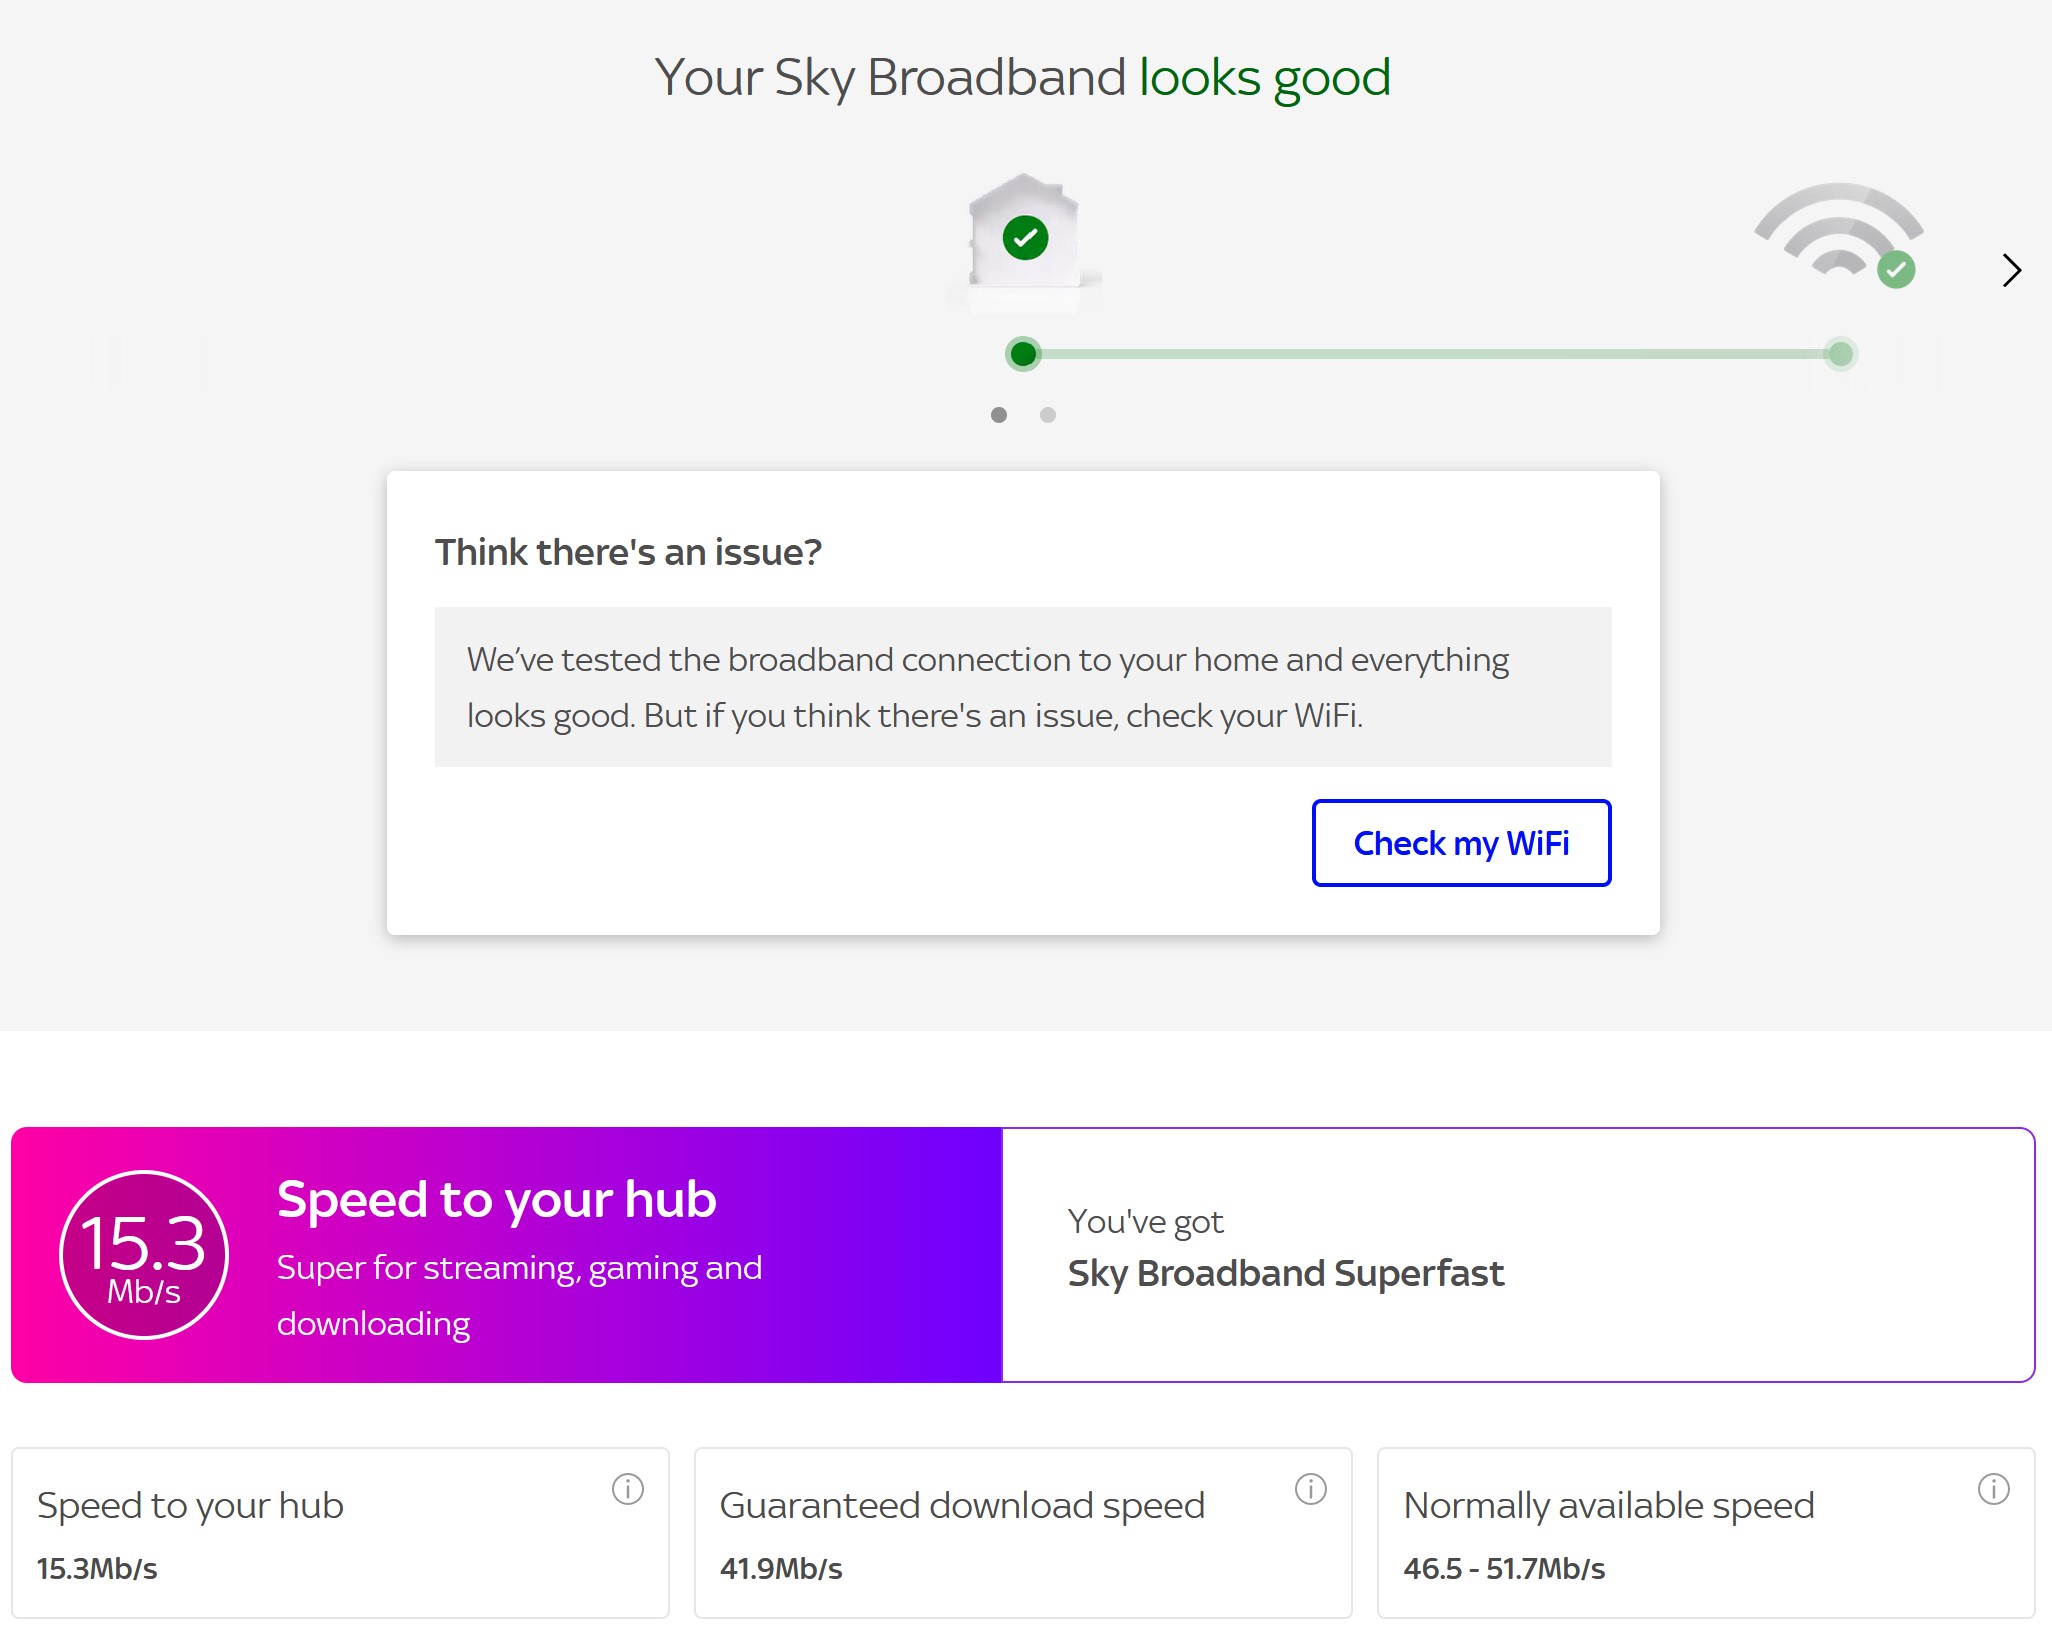Click the 'looks good' status heading
Screen dimensions: 2052x1629
click(1265, 78)
